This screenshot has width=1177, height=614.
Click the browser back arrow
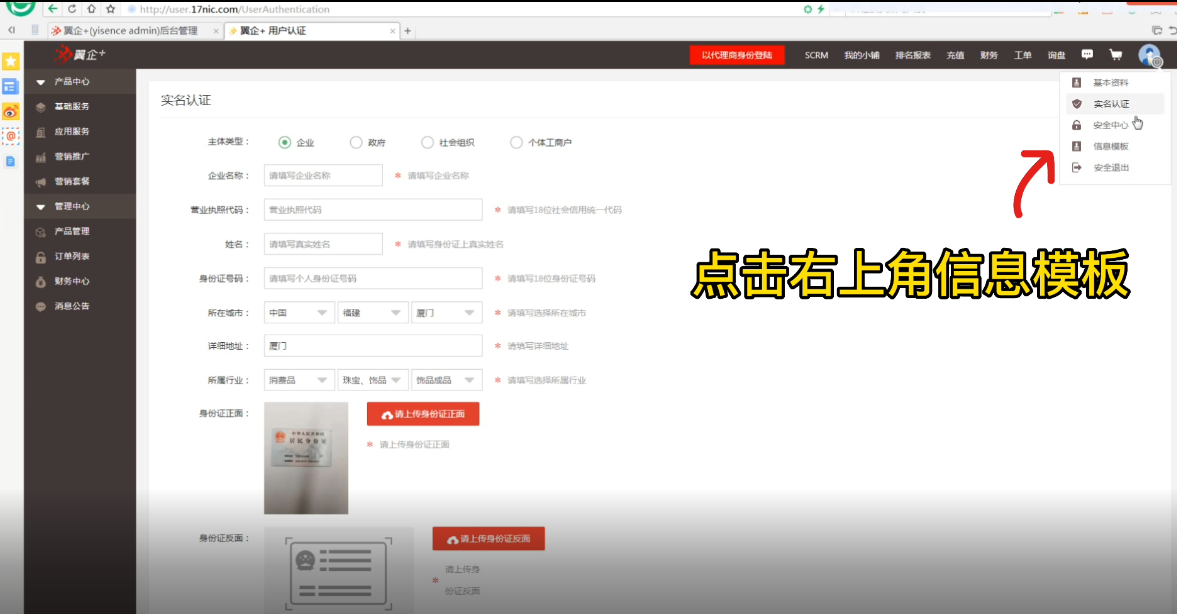(53, 9)
